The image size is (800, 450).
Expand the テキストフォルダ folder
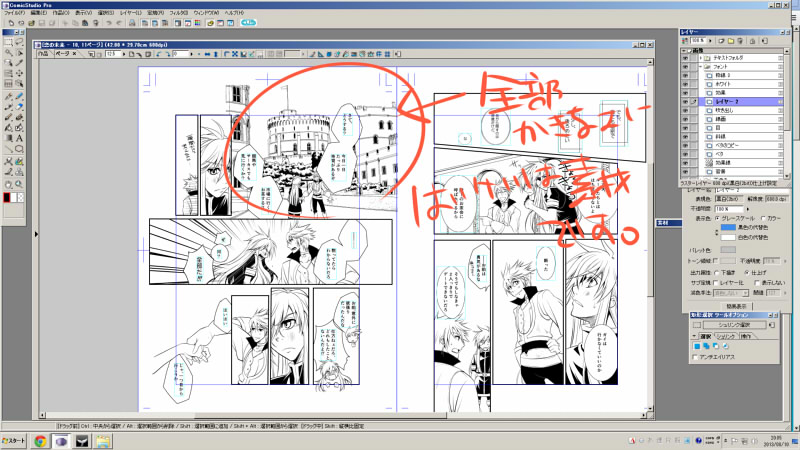pos(701,58)
